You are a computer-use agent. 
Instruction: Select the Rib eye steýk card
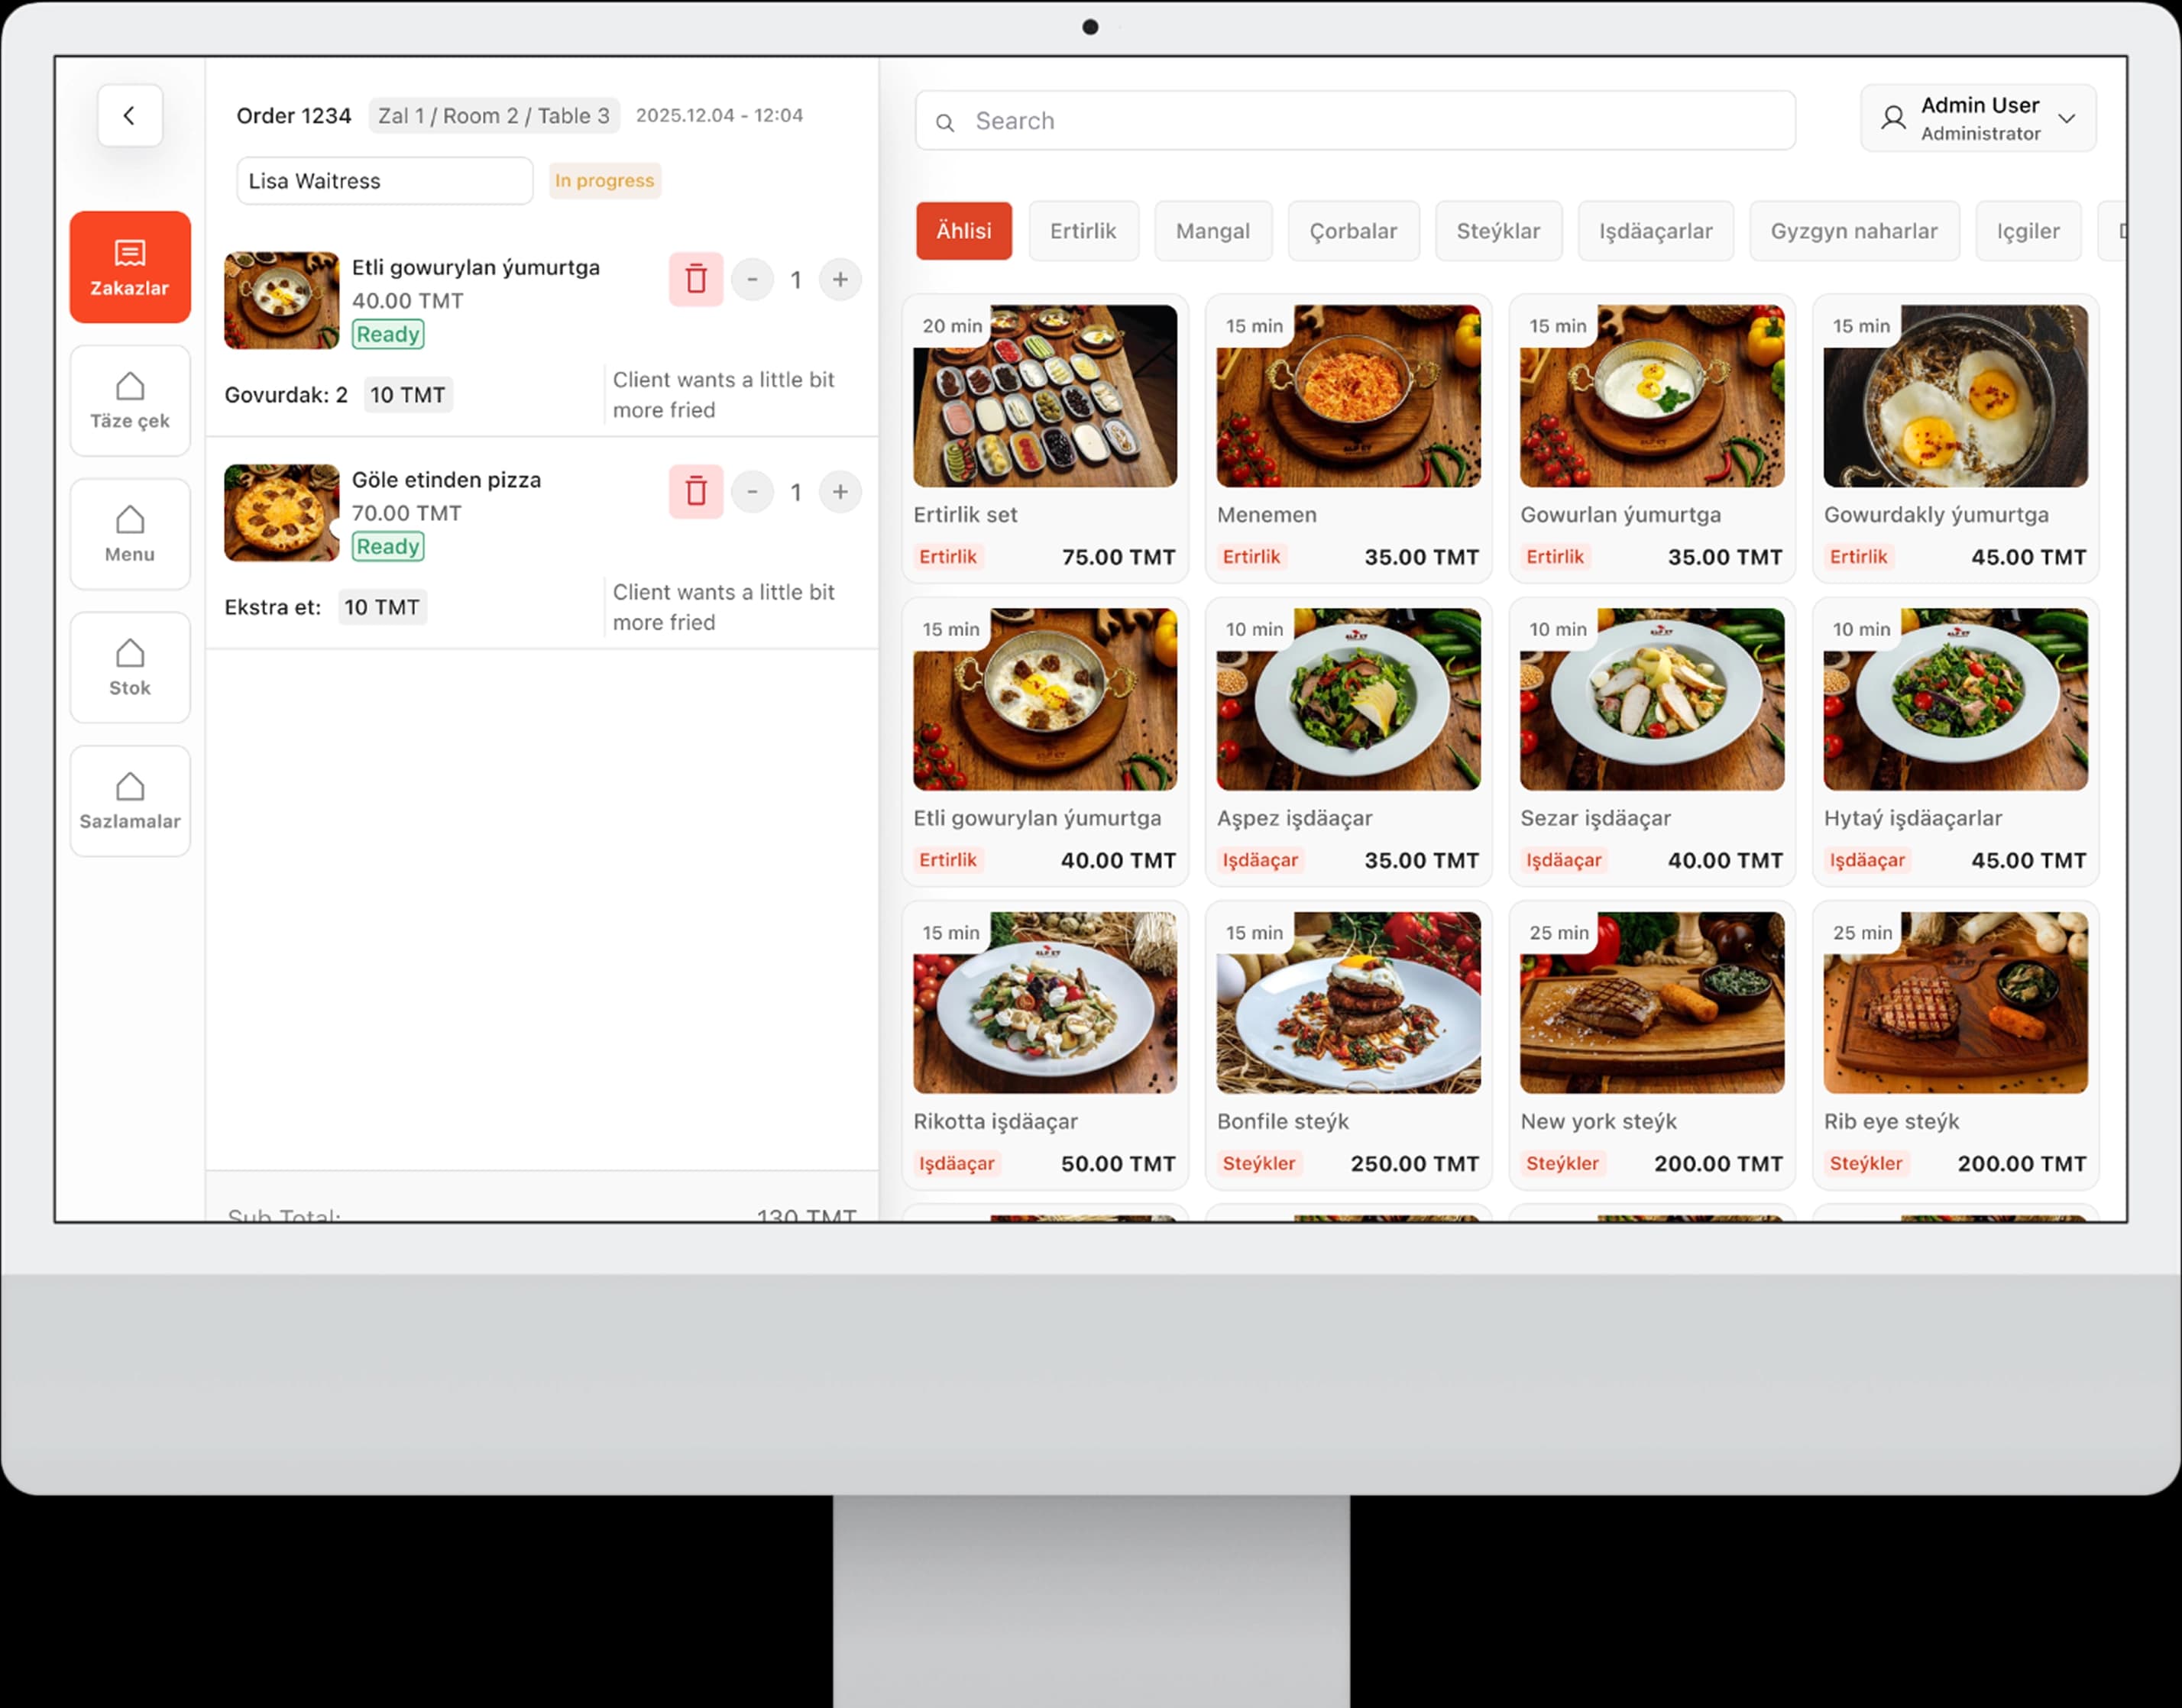point(1955,1045)
